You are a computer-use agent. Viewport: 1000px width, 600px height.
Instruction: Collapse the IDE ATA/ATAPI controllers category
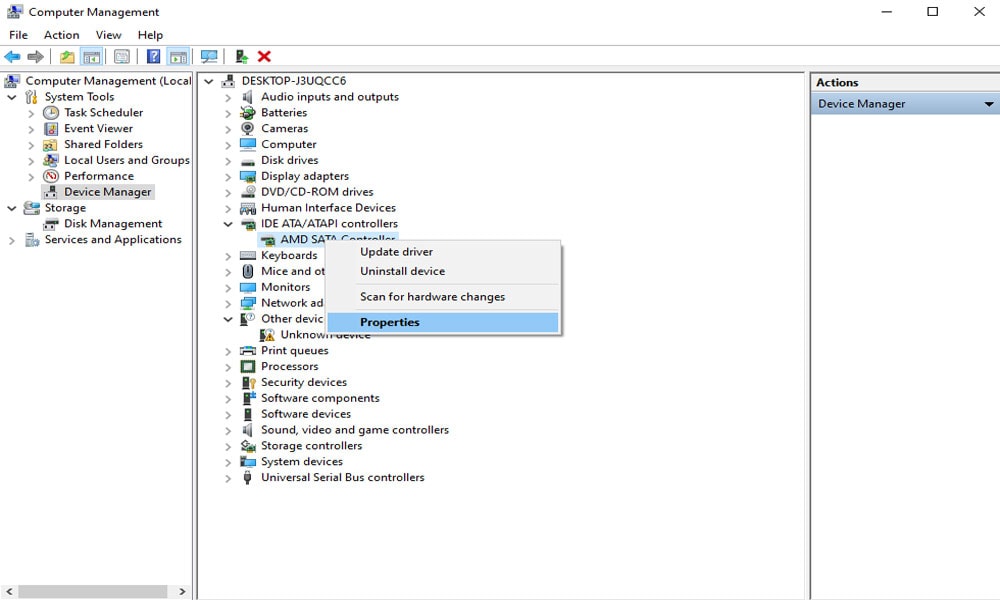228,224
